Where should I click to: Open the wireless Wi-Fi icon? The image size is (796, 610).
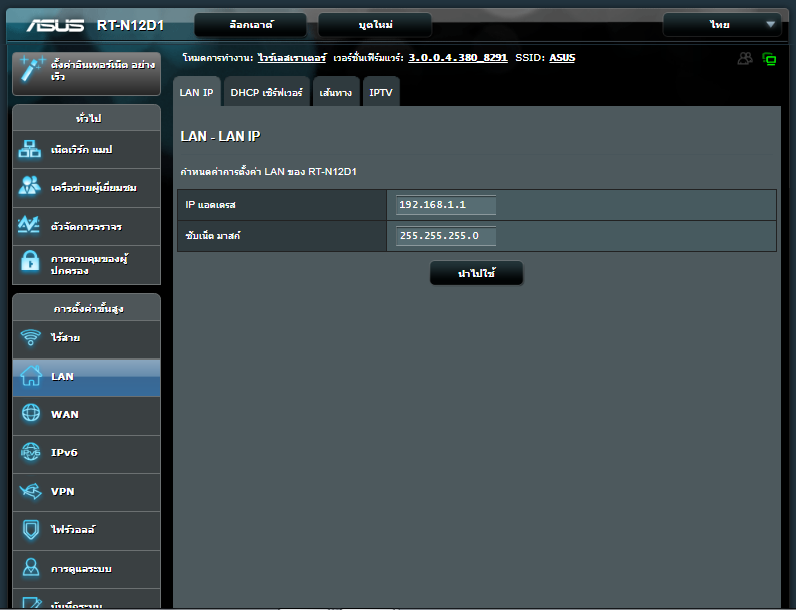pos(30,337)
